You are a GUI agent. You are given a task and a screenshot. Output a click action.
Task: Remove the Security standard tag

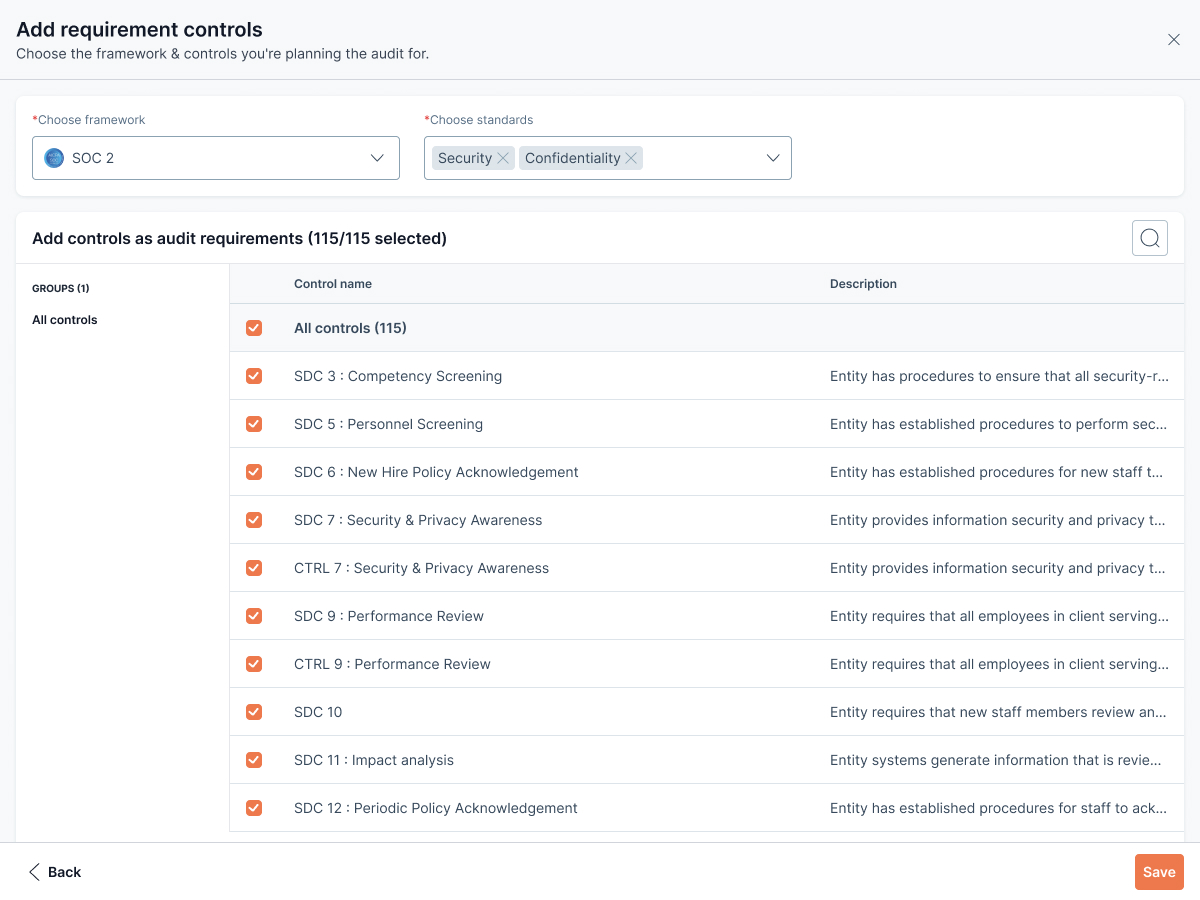[503, 158]
